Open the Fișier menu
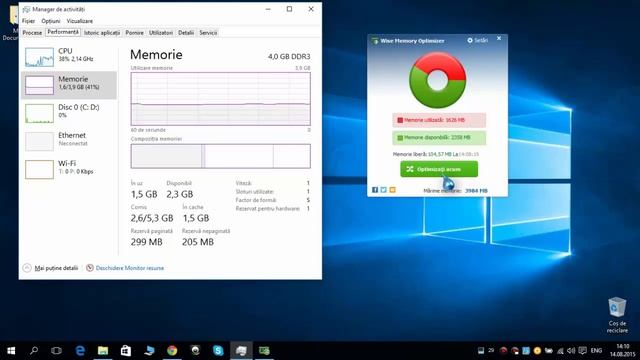 coord(29,21)
